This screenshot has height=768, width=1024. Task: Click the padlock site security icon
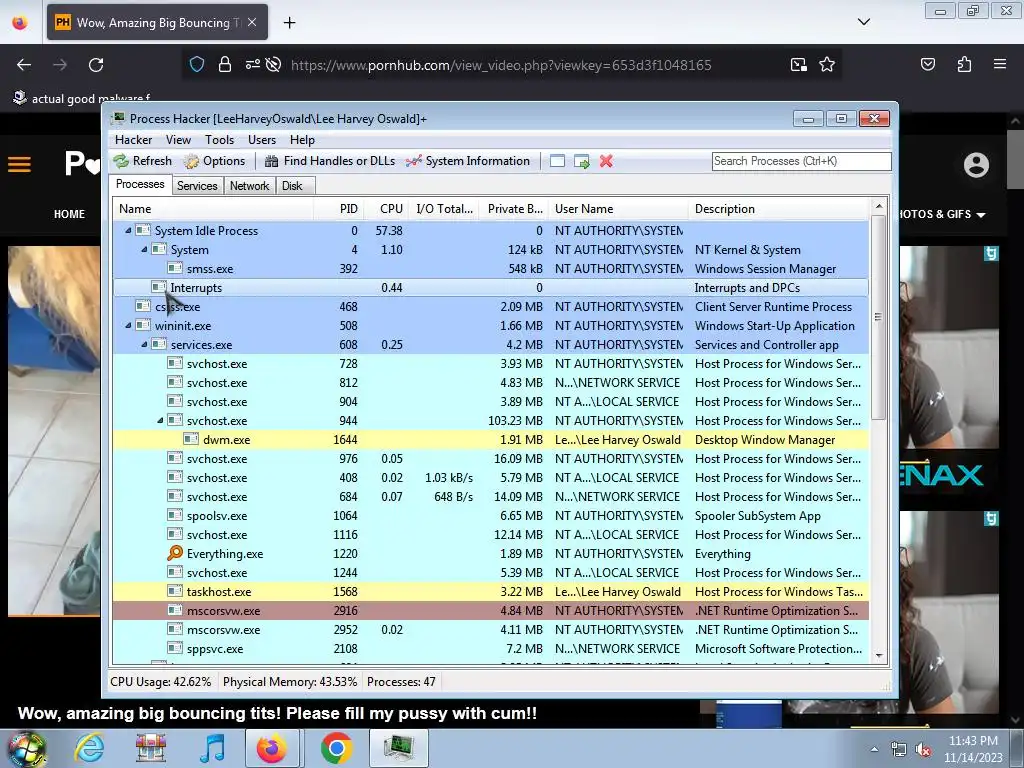point(225,65)
